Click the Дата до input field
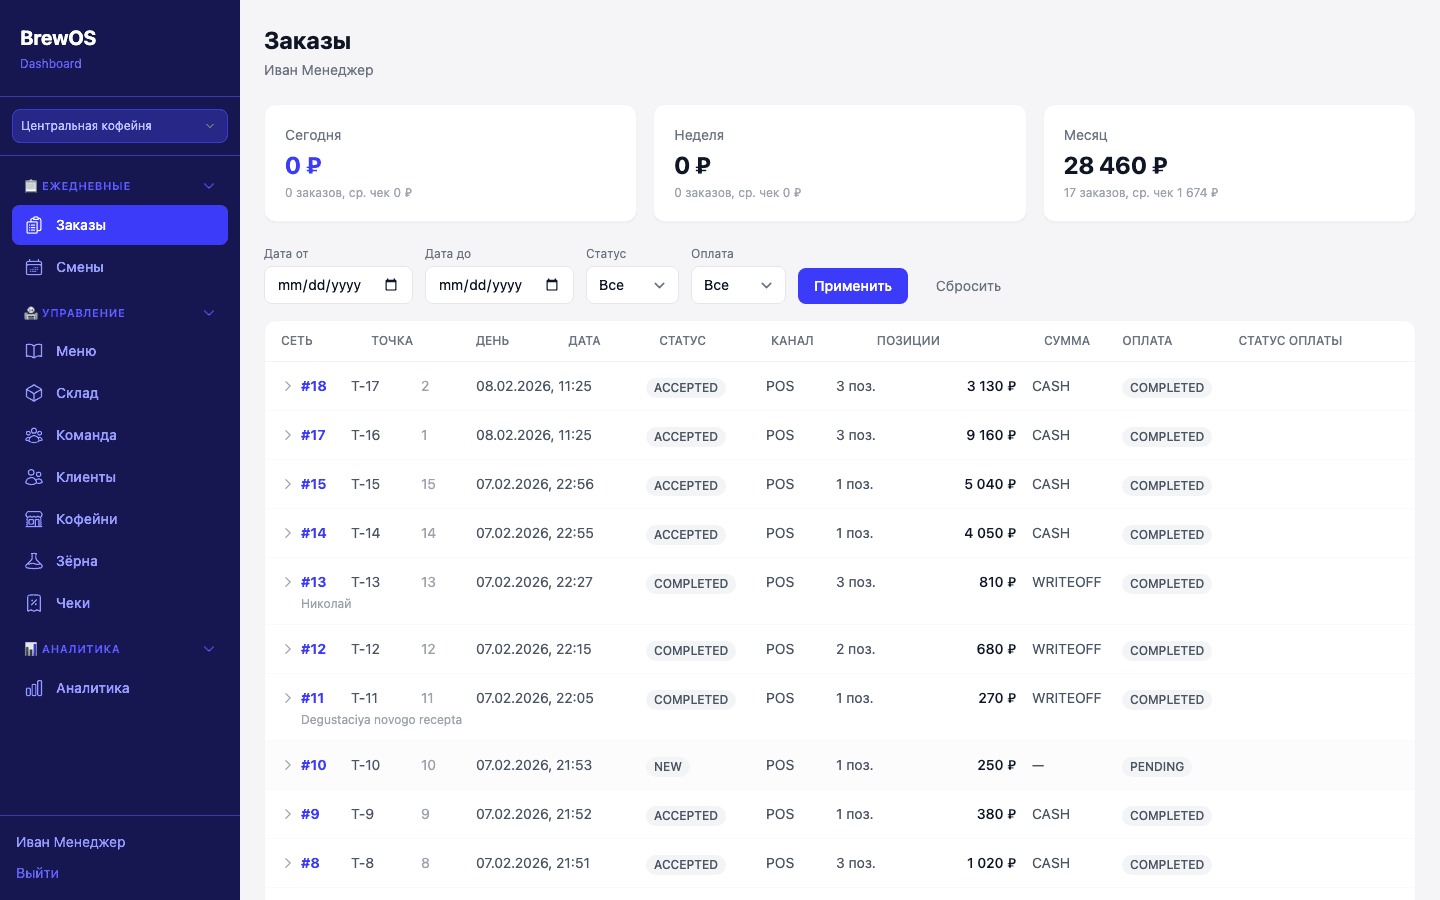Viewport: 1440px width, 900px height. click(499, 285)
